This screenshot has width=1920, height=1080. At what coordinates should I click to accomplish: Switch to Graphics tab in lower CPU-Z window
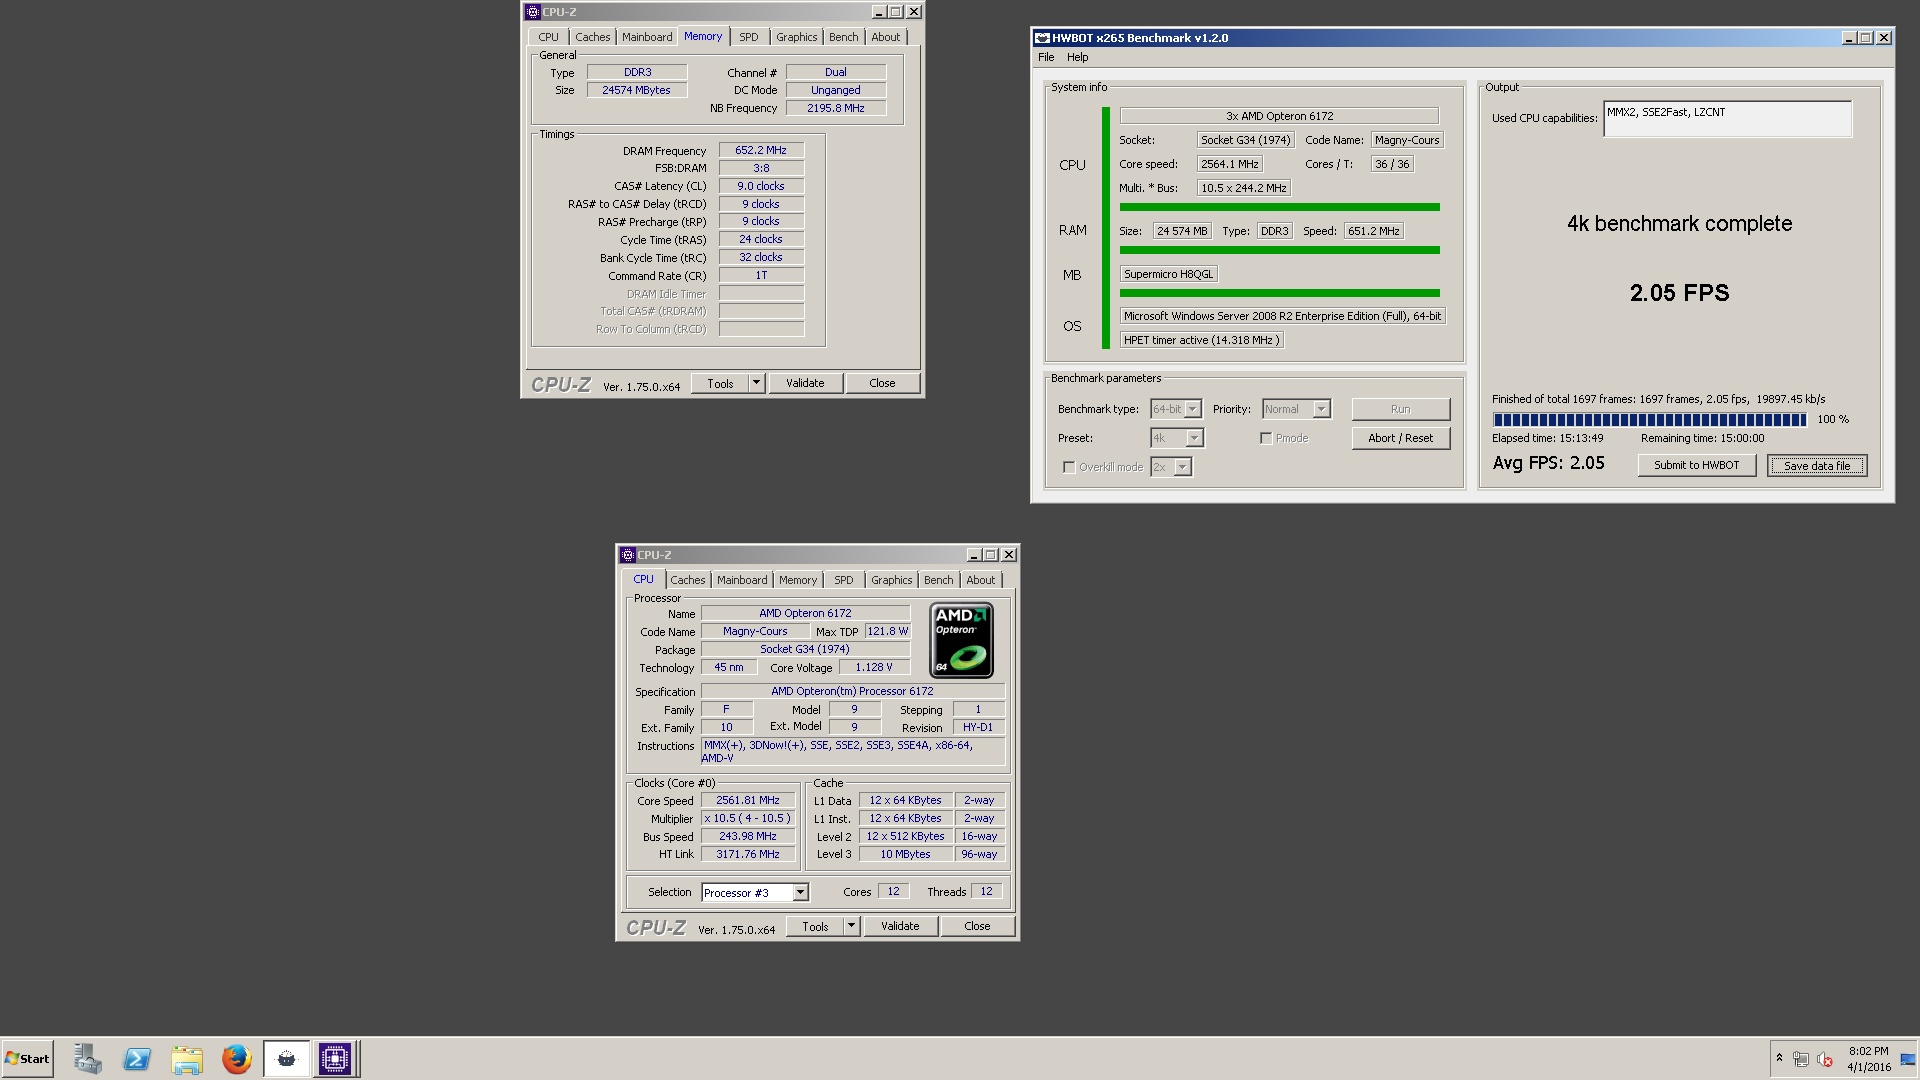[891, 580]
